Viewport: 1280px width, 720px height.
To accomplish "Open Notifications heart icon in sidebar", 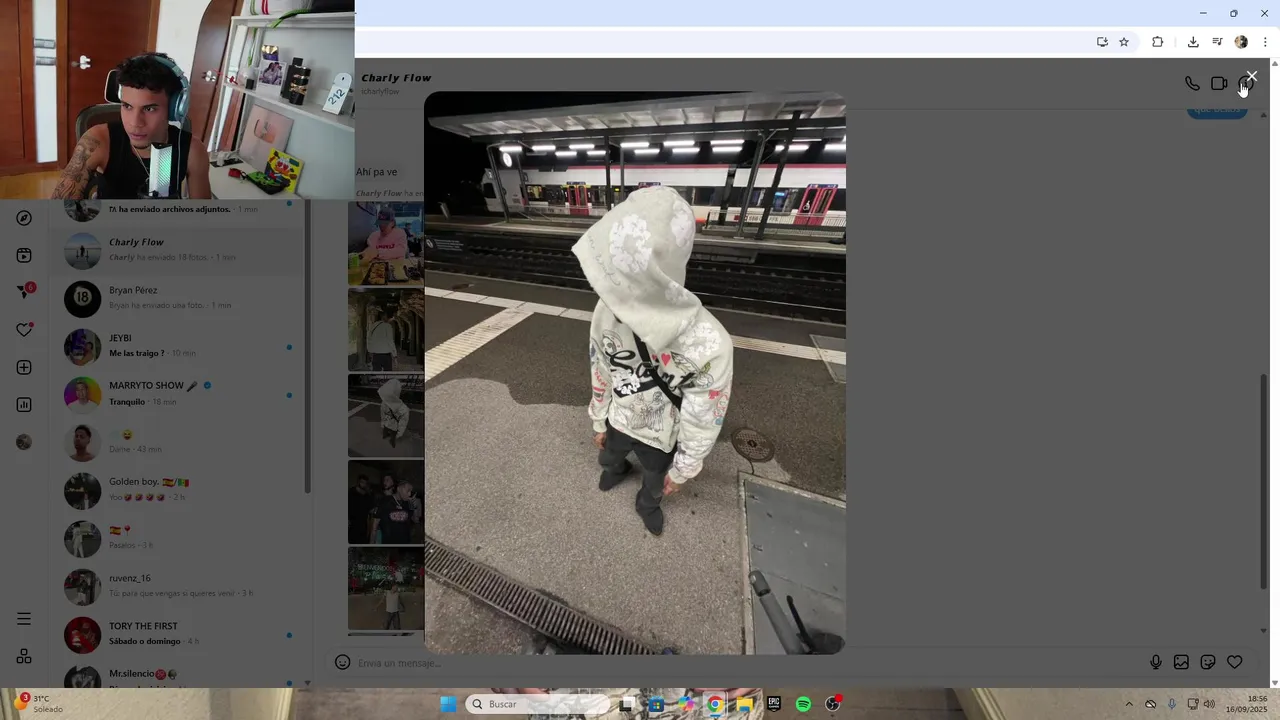I will [x=24, y=329].
